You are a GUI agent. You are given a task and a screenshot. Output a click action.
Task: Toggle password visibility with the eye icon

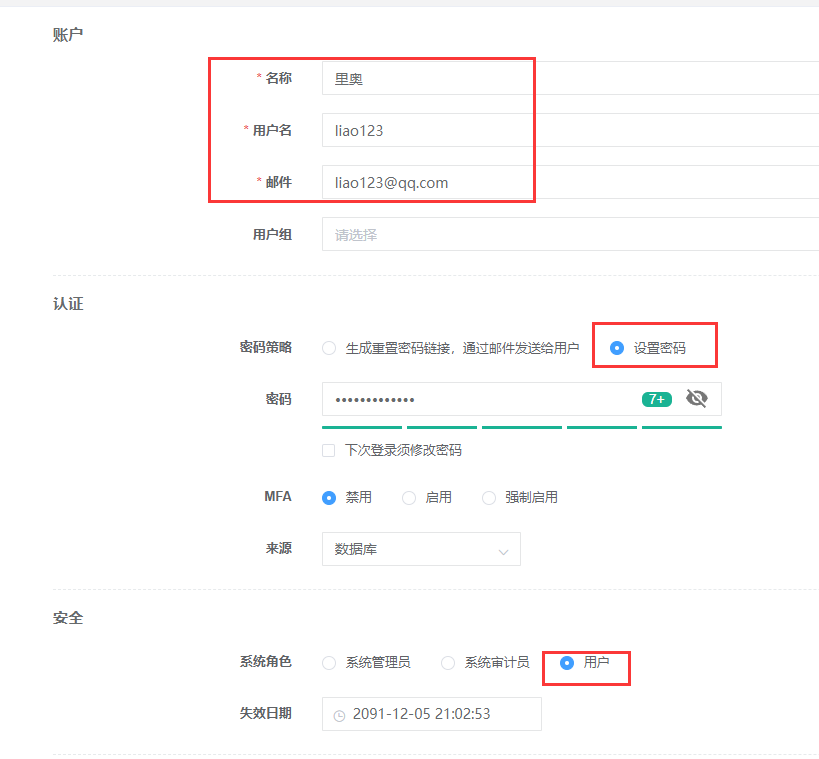[697, 398]
